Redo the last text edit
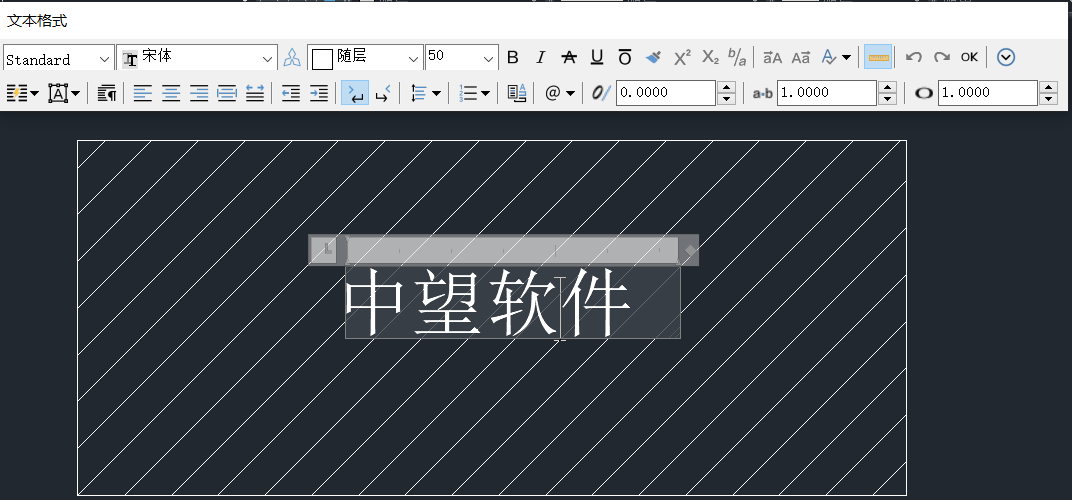 [x=941, y=58]
